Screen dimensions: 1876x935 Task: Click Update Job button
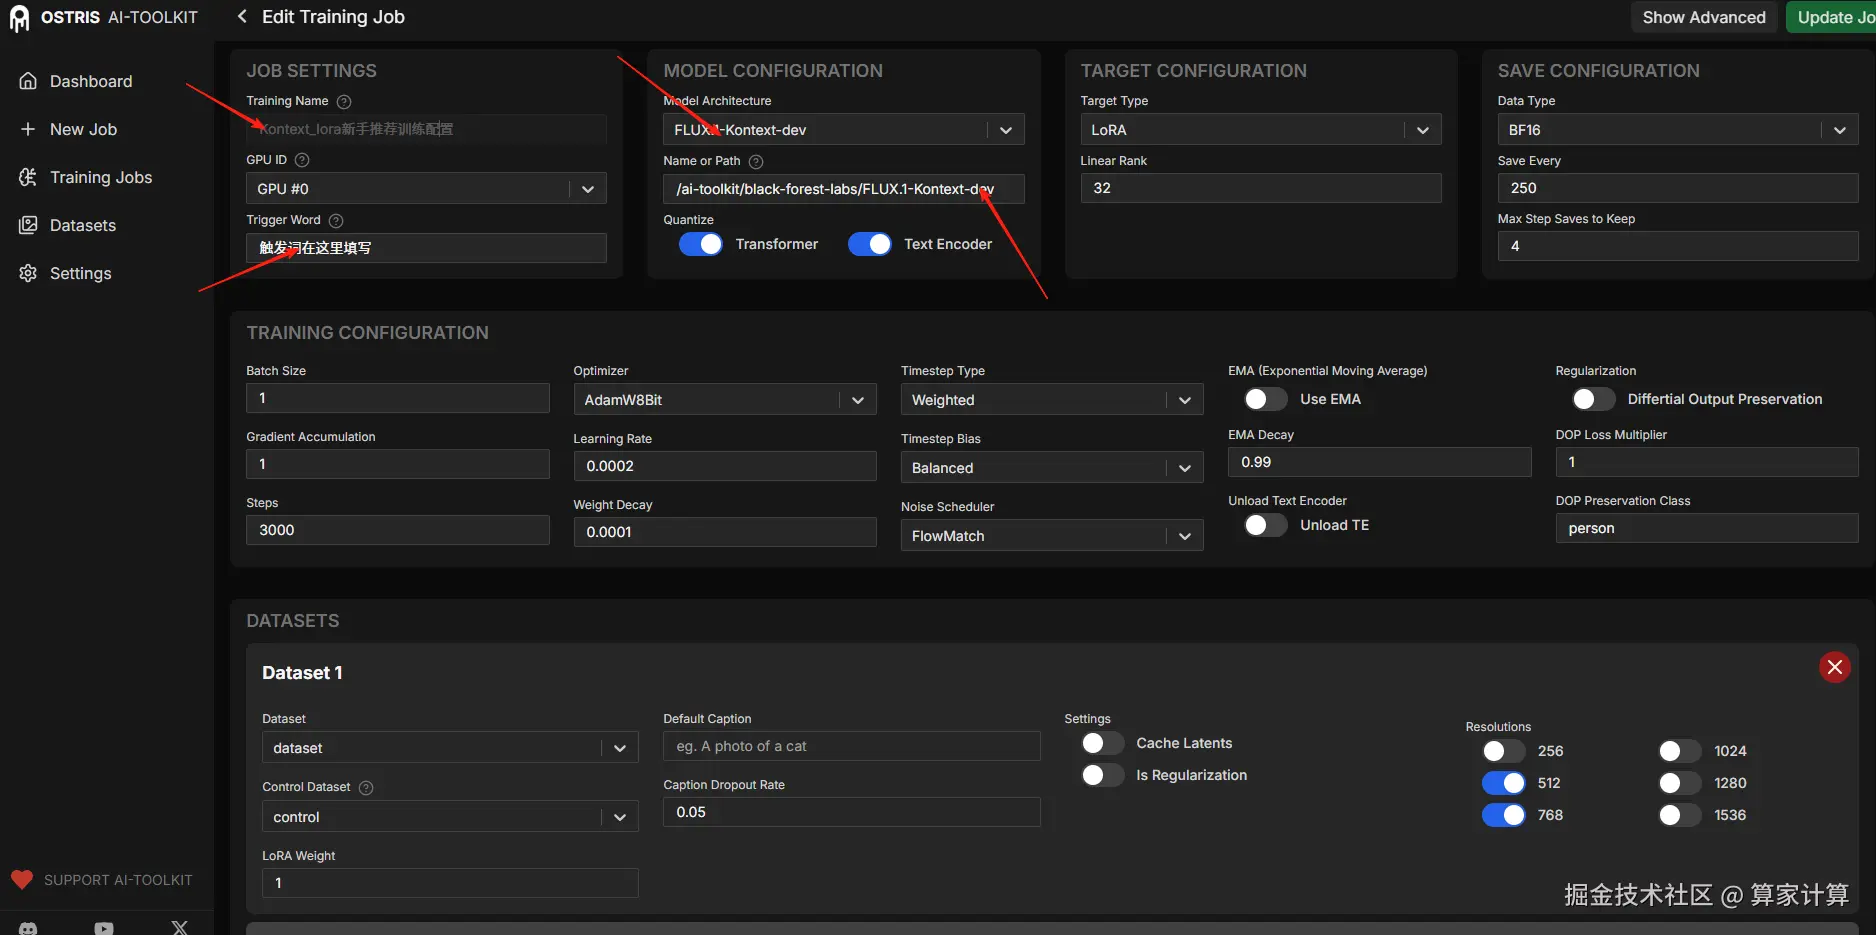1831,17
